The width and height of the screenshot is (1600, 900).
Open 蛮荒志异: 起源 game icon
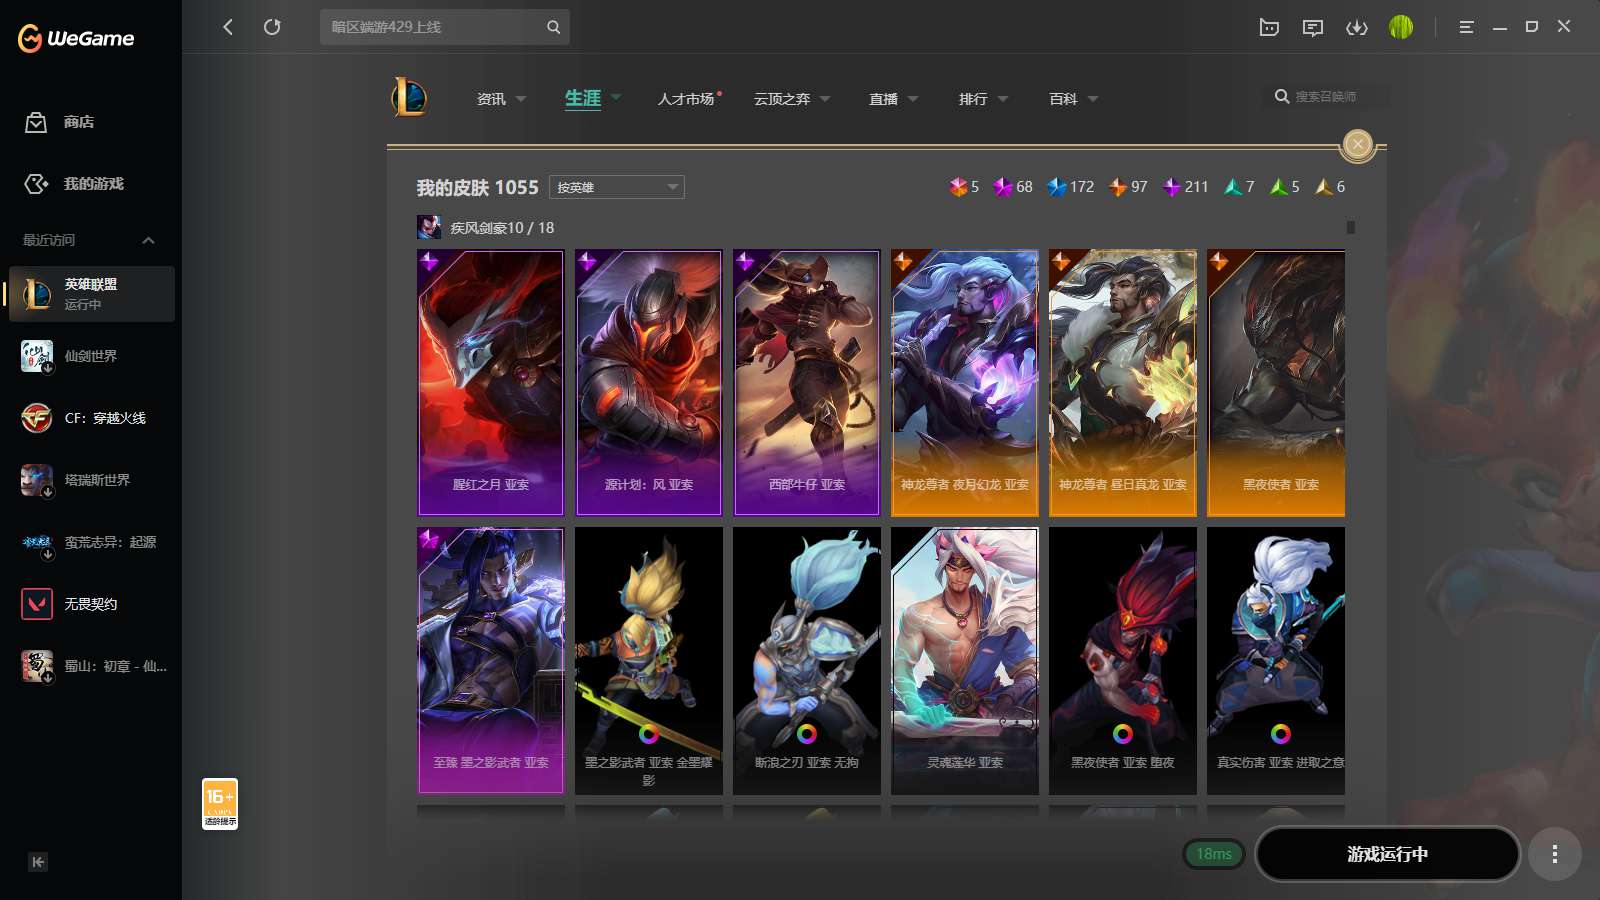pyautogui.click(x=37, y=542)
